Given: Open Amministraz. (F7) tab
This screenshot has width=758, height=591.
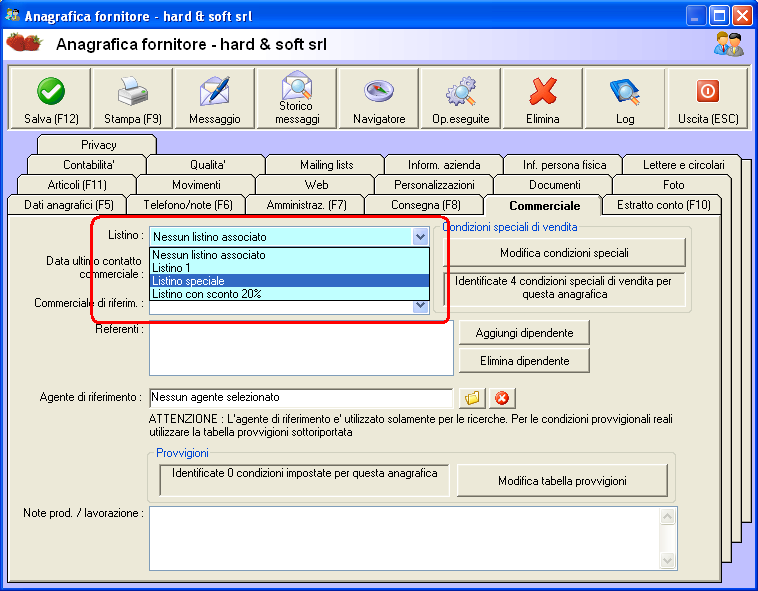Looking at the screenshot, I should 306,205.
